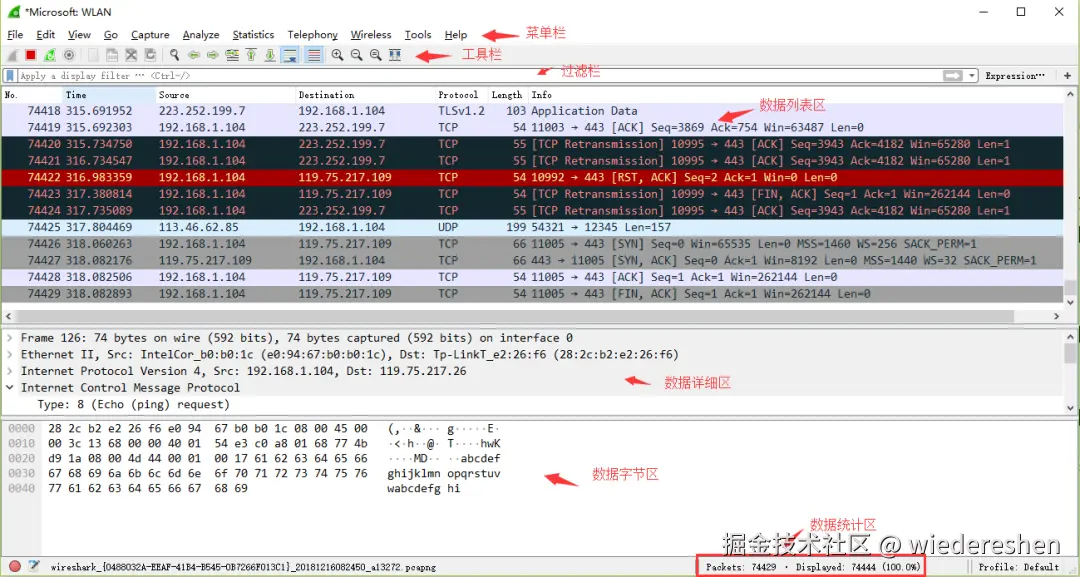Open the Capture menu

click(x=150, y=34)
